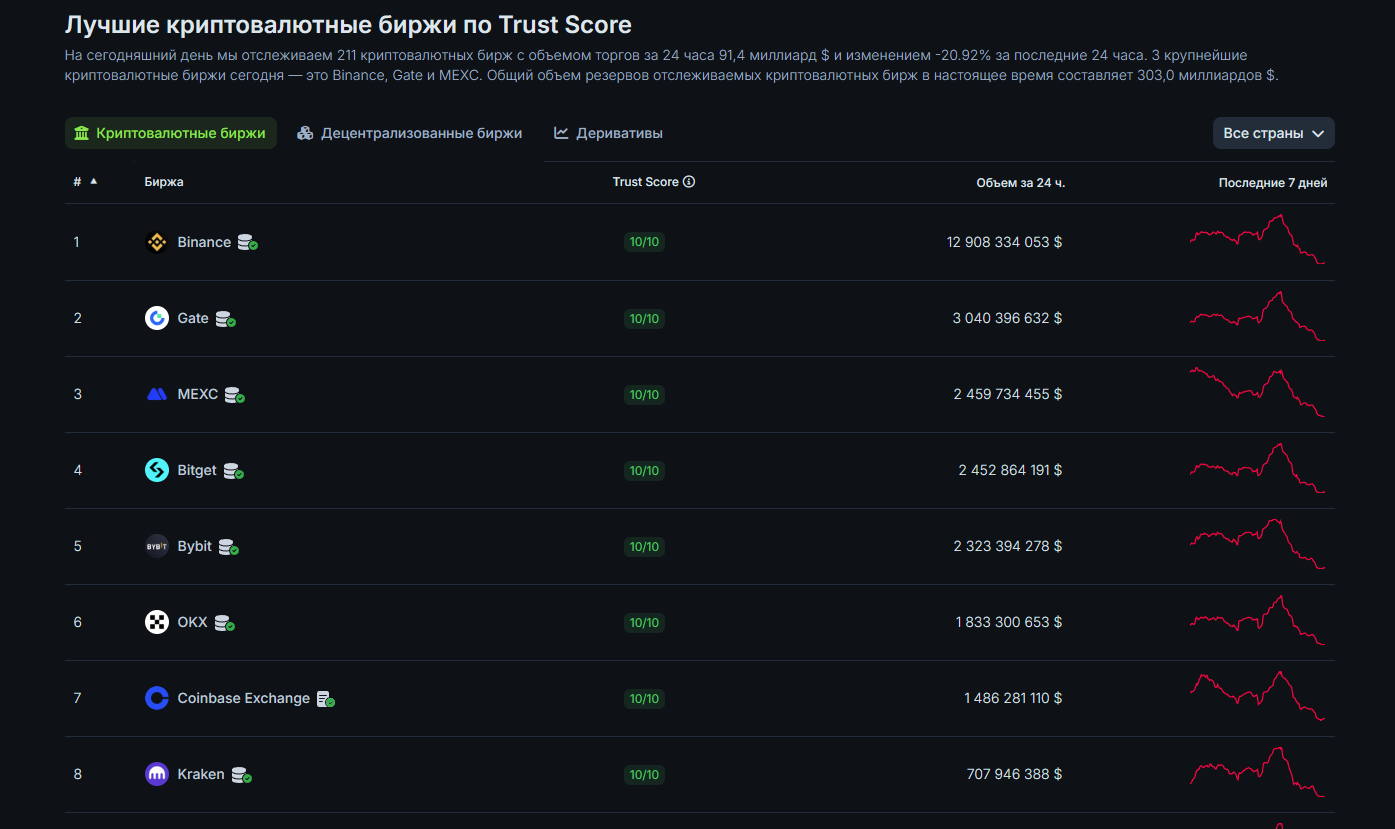Open the MEXC exchange link
The height and width of the screenshot is (829, 1395).
point(198,394)
